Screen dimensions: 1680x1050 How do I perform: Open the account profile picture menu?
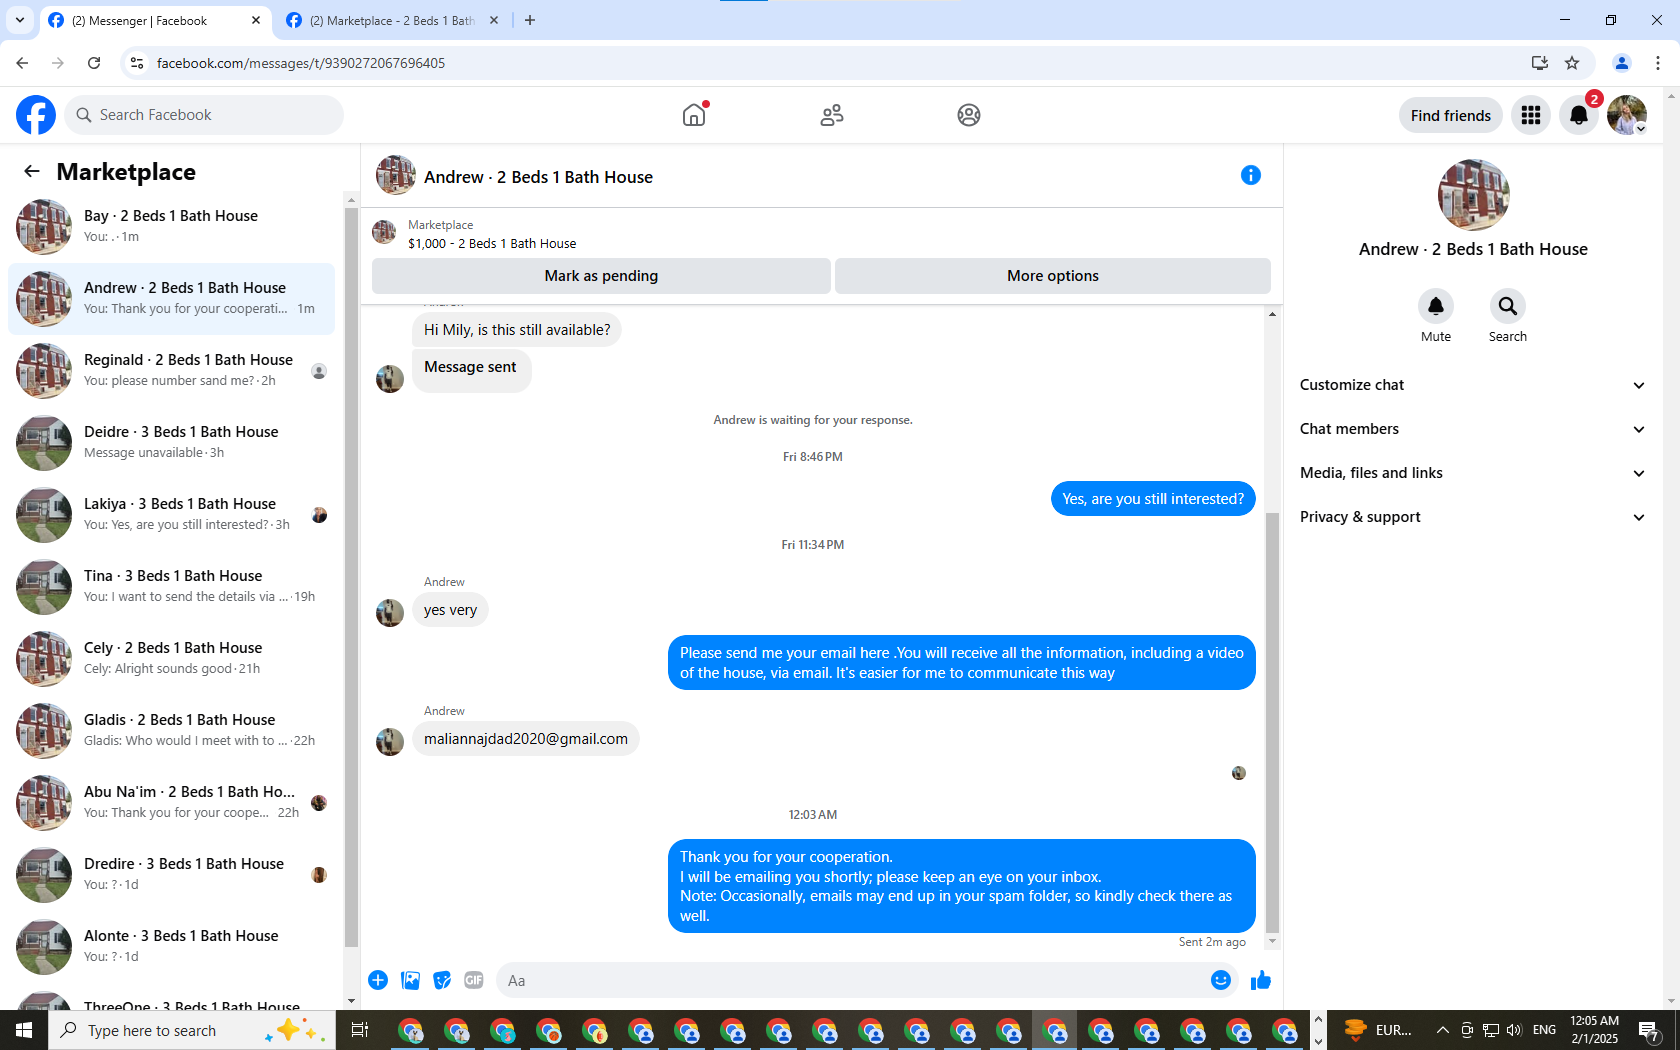1627,115
